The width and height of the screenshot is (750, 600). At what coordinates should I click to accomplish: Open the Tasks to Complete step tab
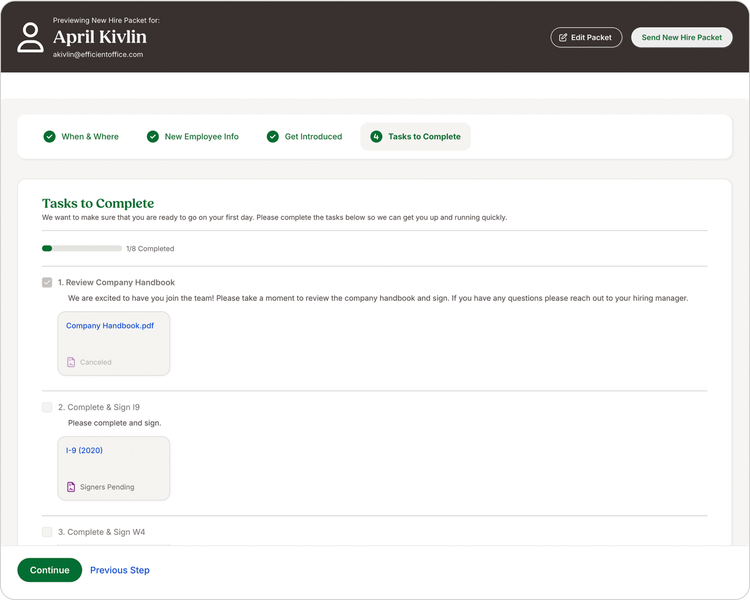pos(416,136)
